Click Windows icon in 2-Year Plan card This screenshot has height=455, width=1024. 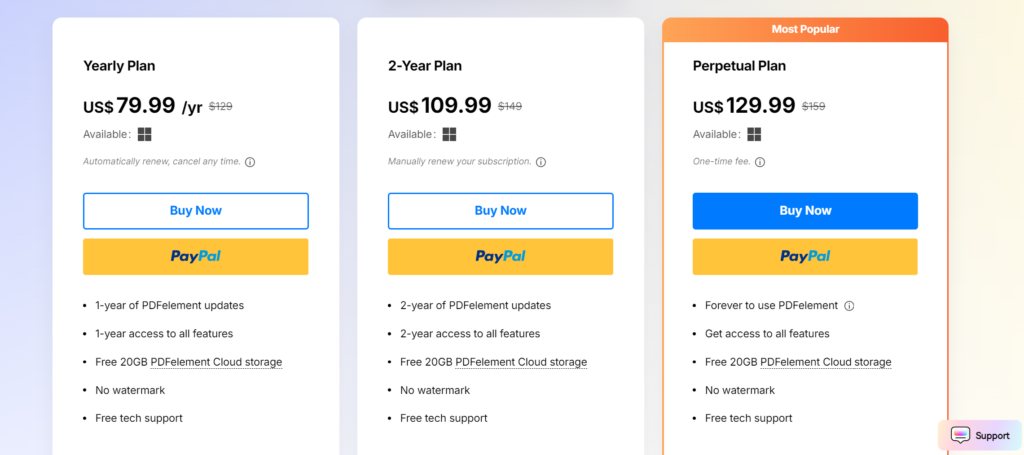click(450, 134)
